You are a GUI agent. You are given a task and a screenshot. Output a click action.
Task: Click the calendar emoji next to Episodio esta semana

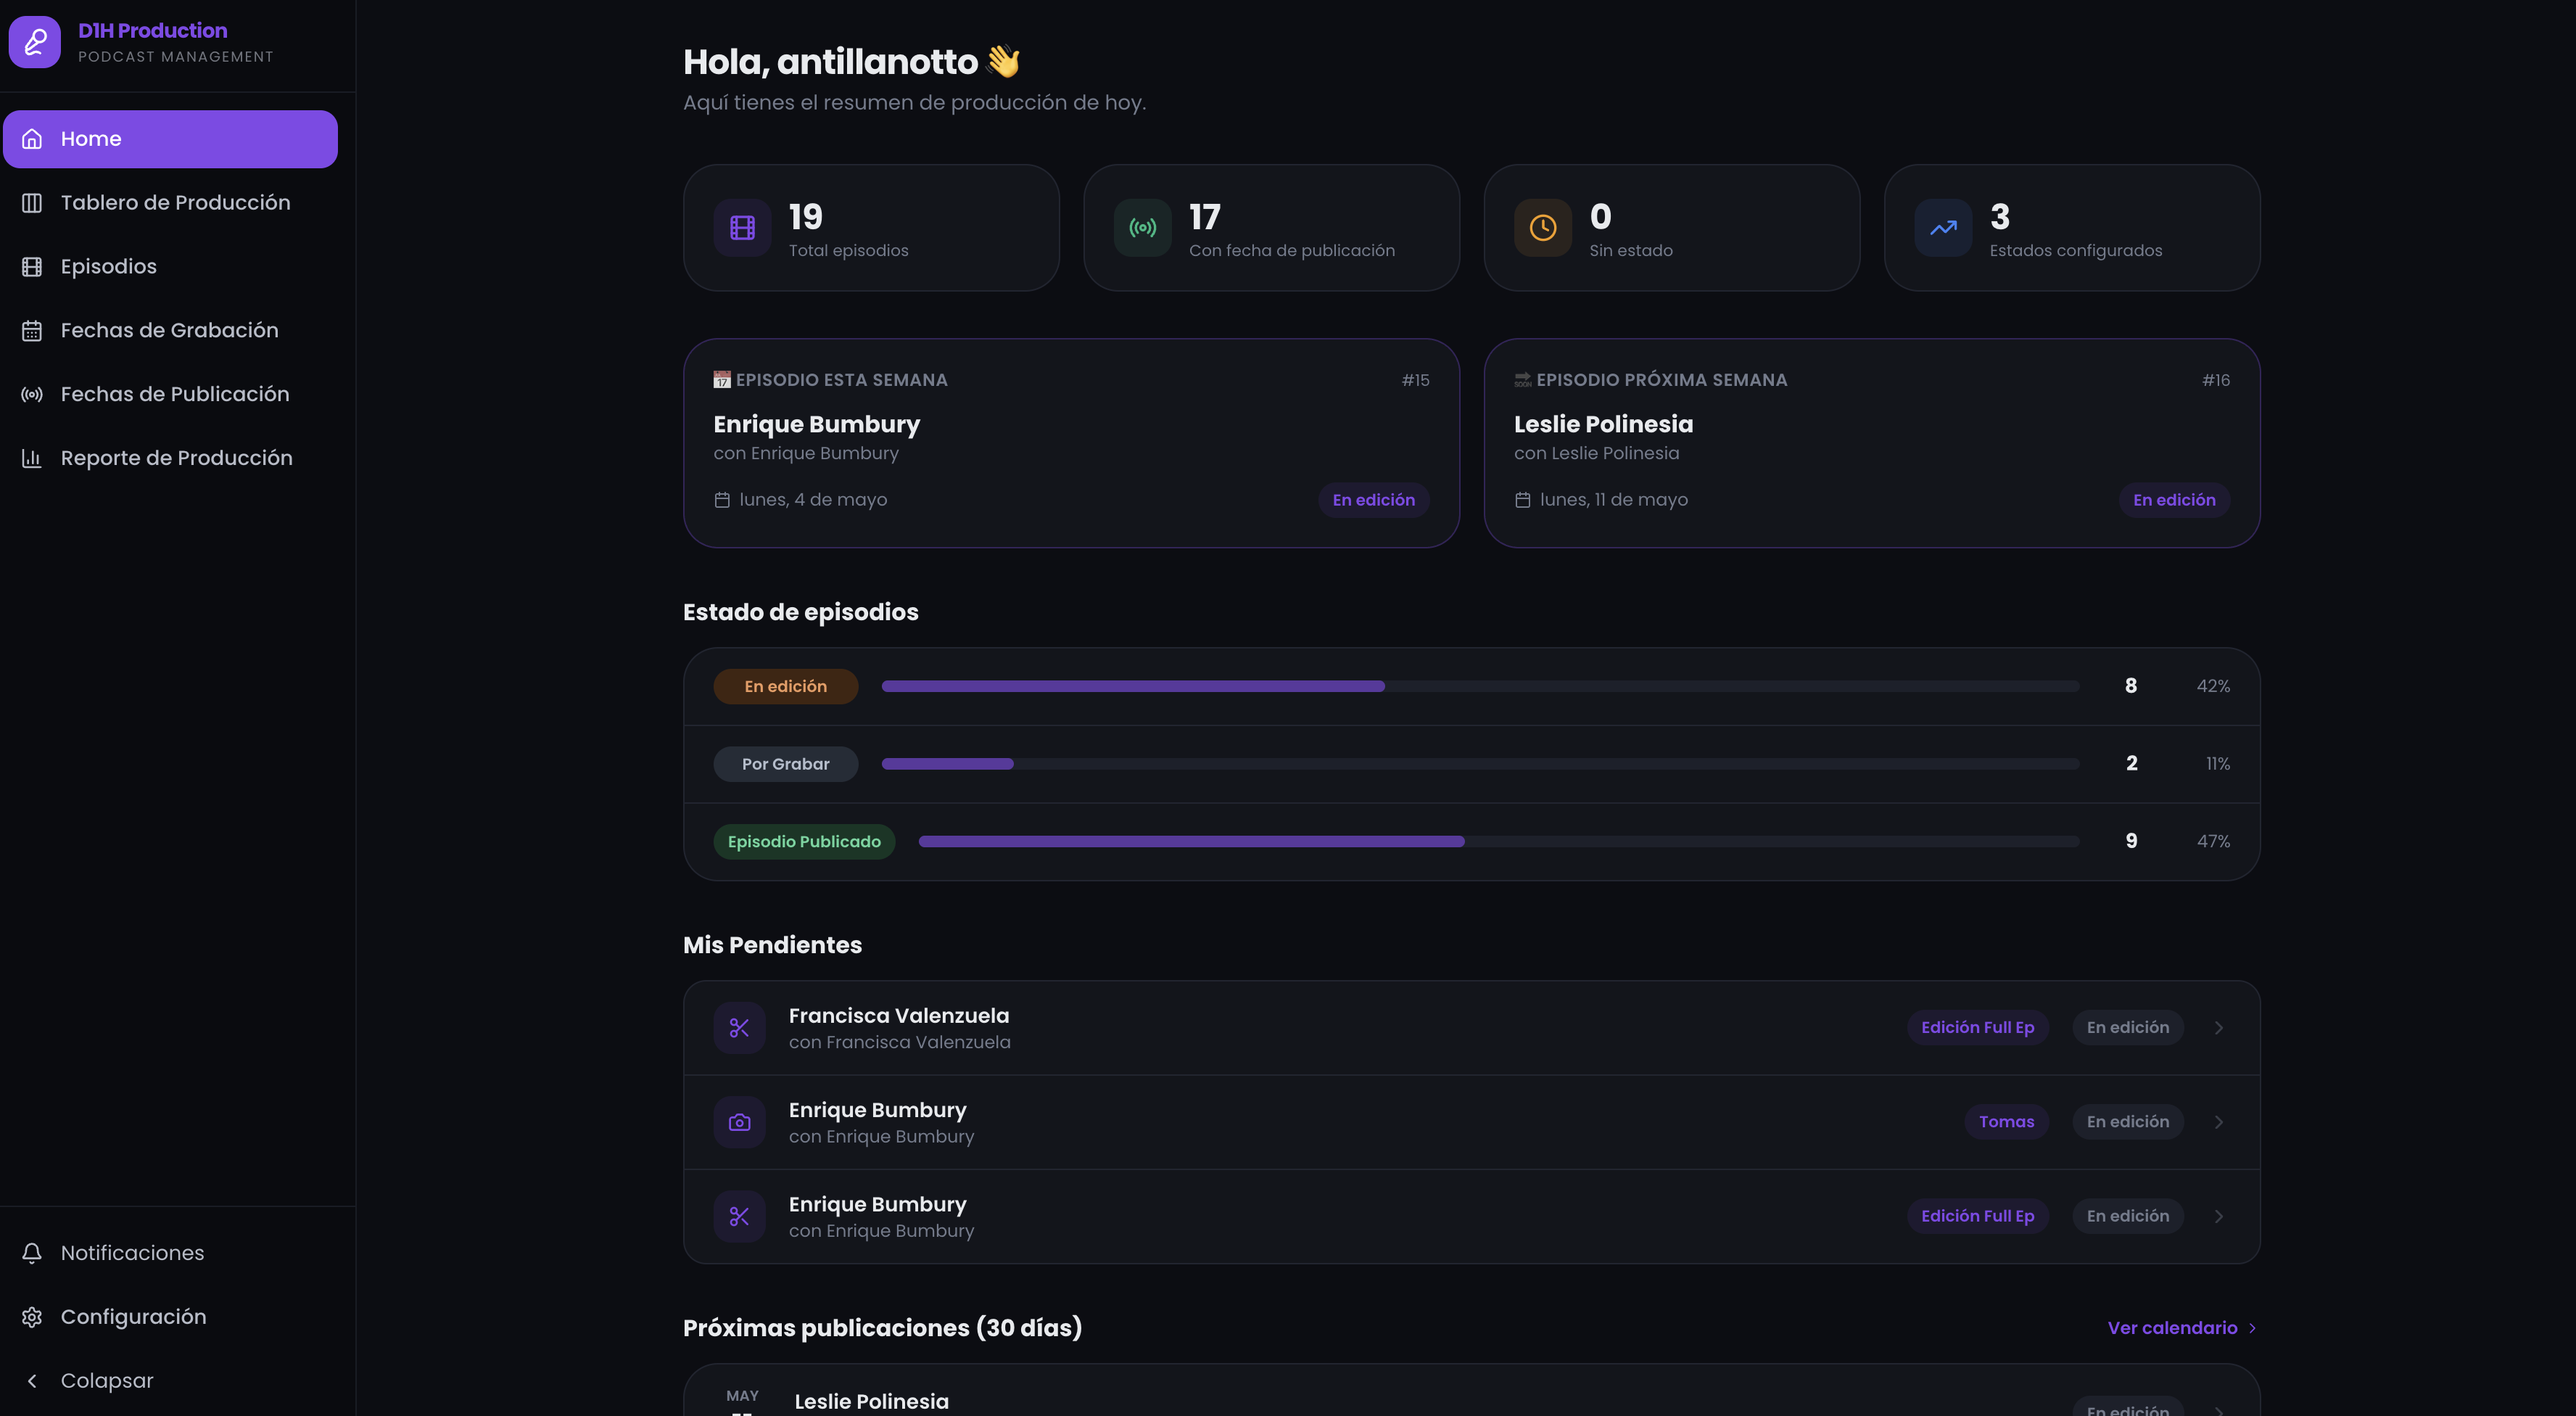(722, 380)
